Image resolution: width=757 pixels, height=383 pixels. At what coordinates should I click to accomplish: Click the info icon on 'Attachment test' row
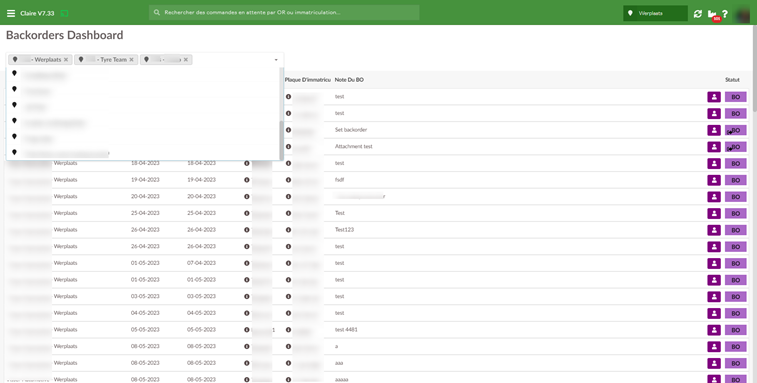tap(288, 146)
